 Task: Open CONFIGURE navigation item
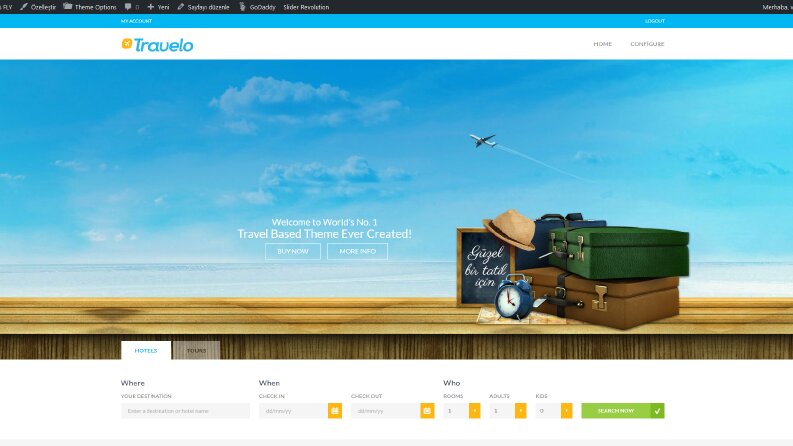coord(647,44)
